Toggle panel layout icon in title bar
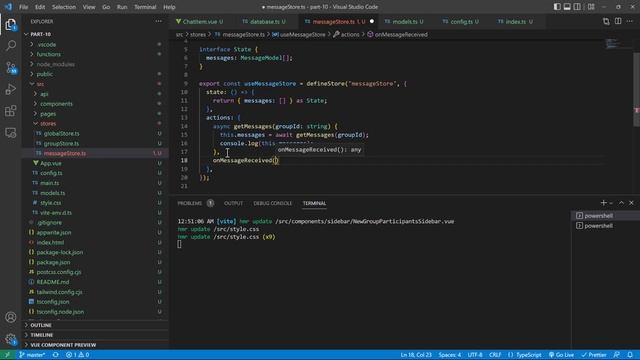Viewport: 640px width, 360px height. (x=567, y=7)
